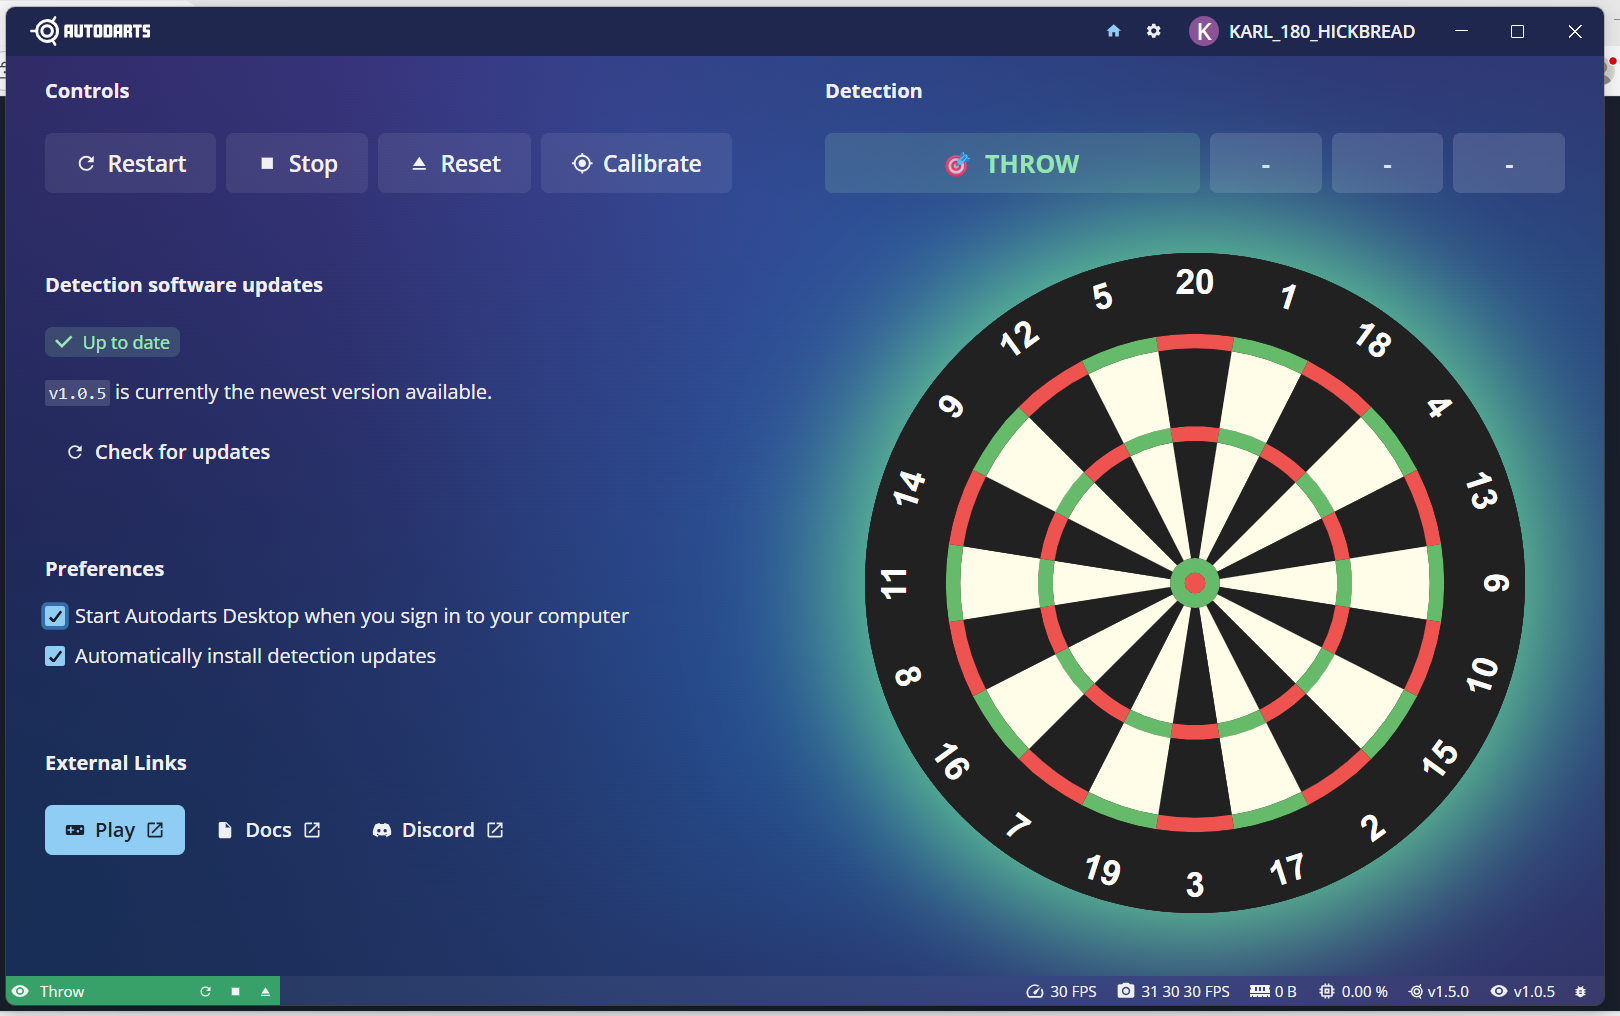Viewport: 1620px width, 1016px height.
Task: Open the Play external link
Action: point(115,830)
